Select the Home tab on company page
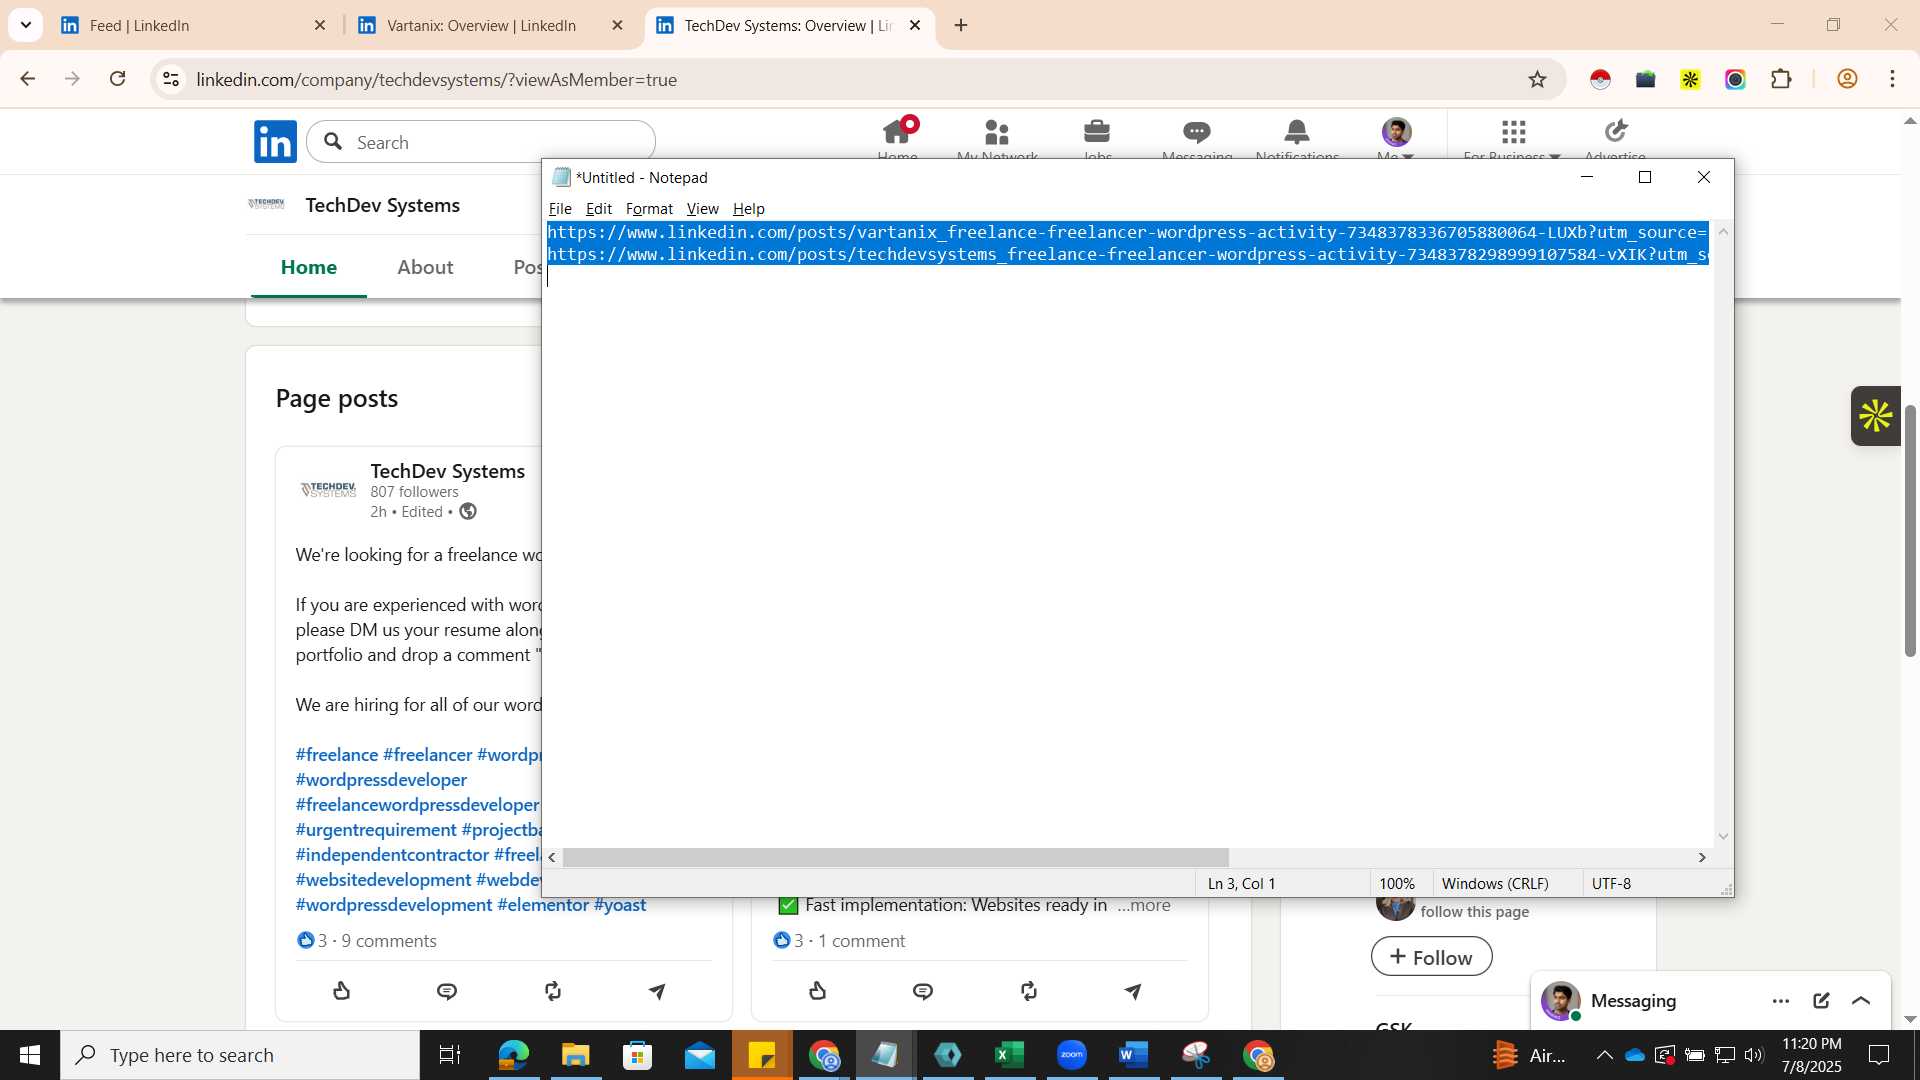Viewport: 1920px width, 1080px height. [308, 267]
